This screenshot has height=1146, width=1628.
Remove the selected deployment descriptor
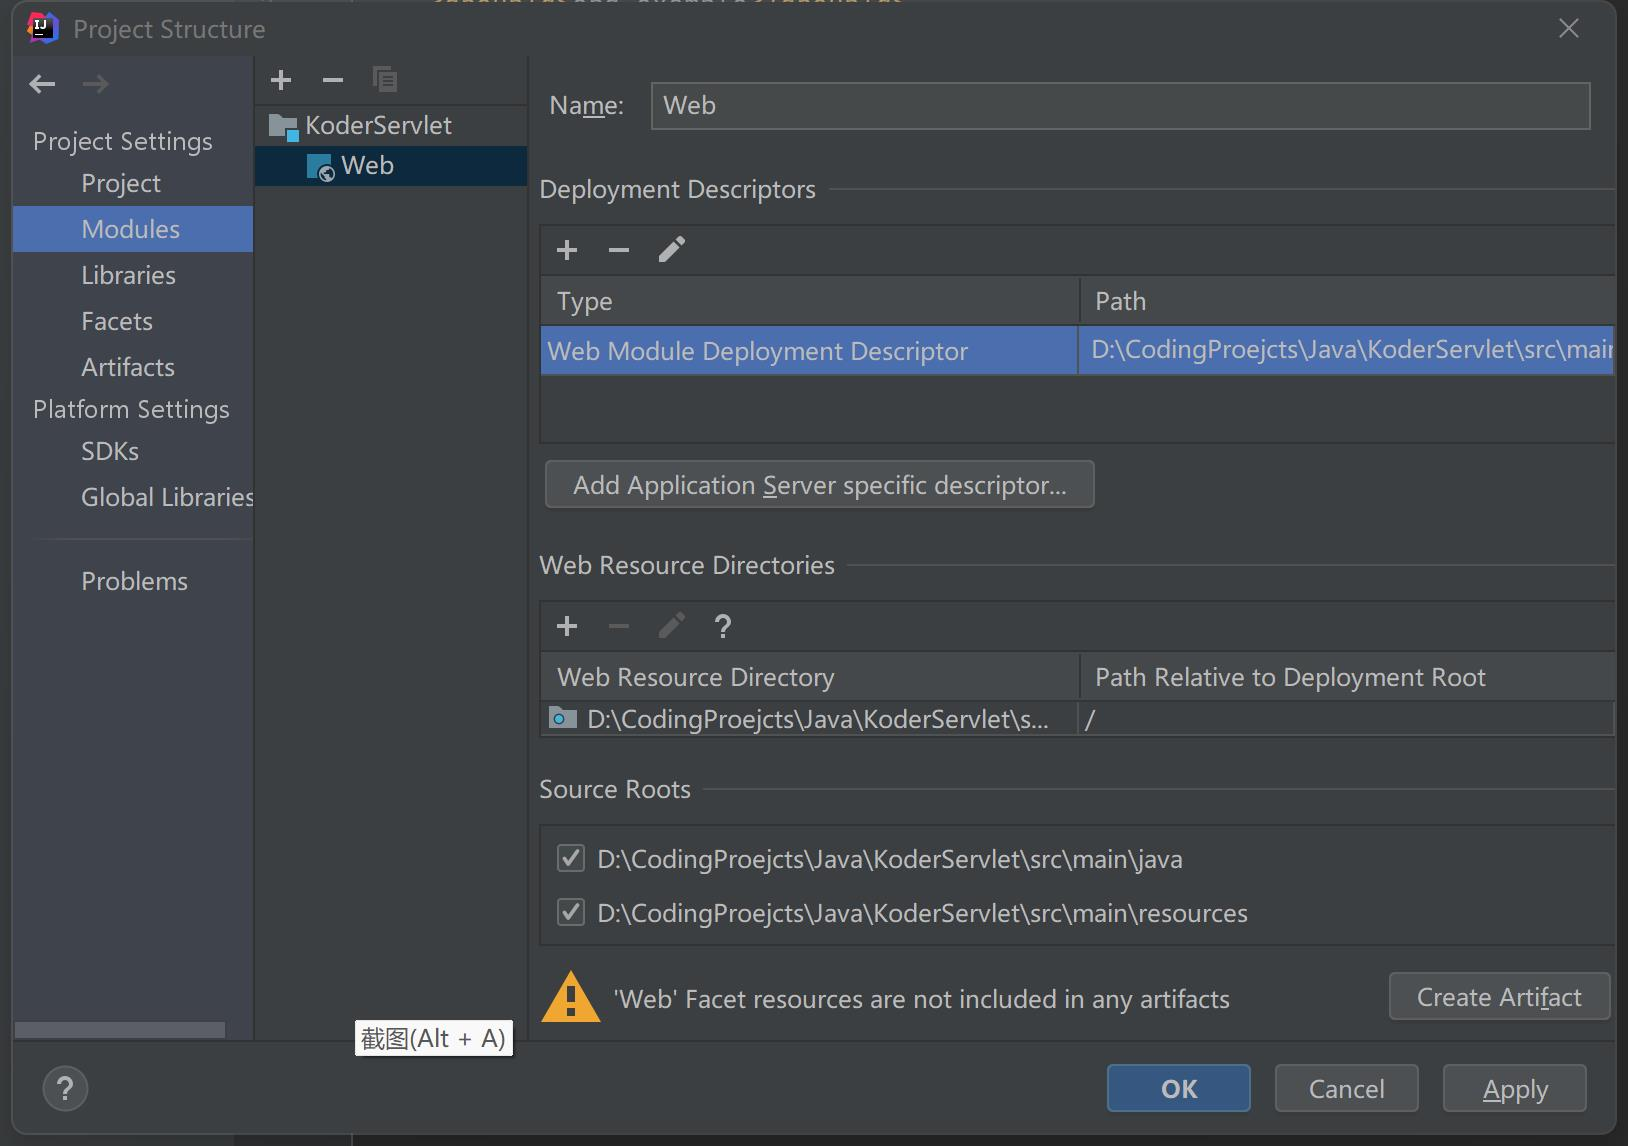click(x=619, y=250)
